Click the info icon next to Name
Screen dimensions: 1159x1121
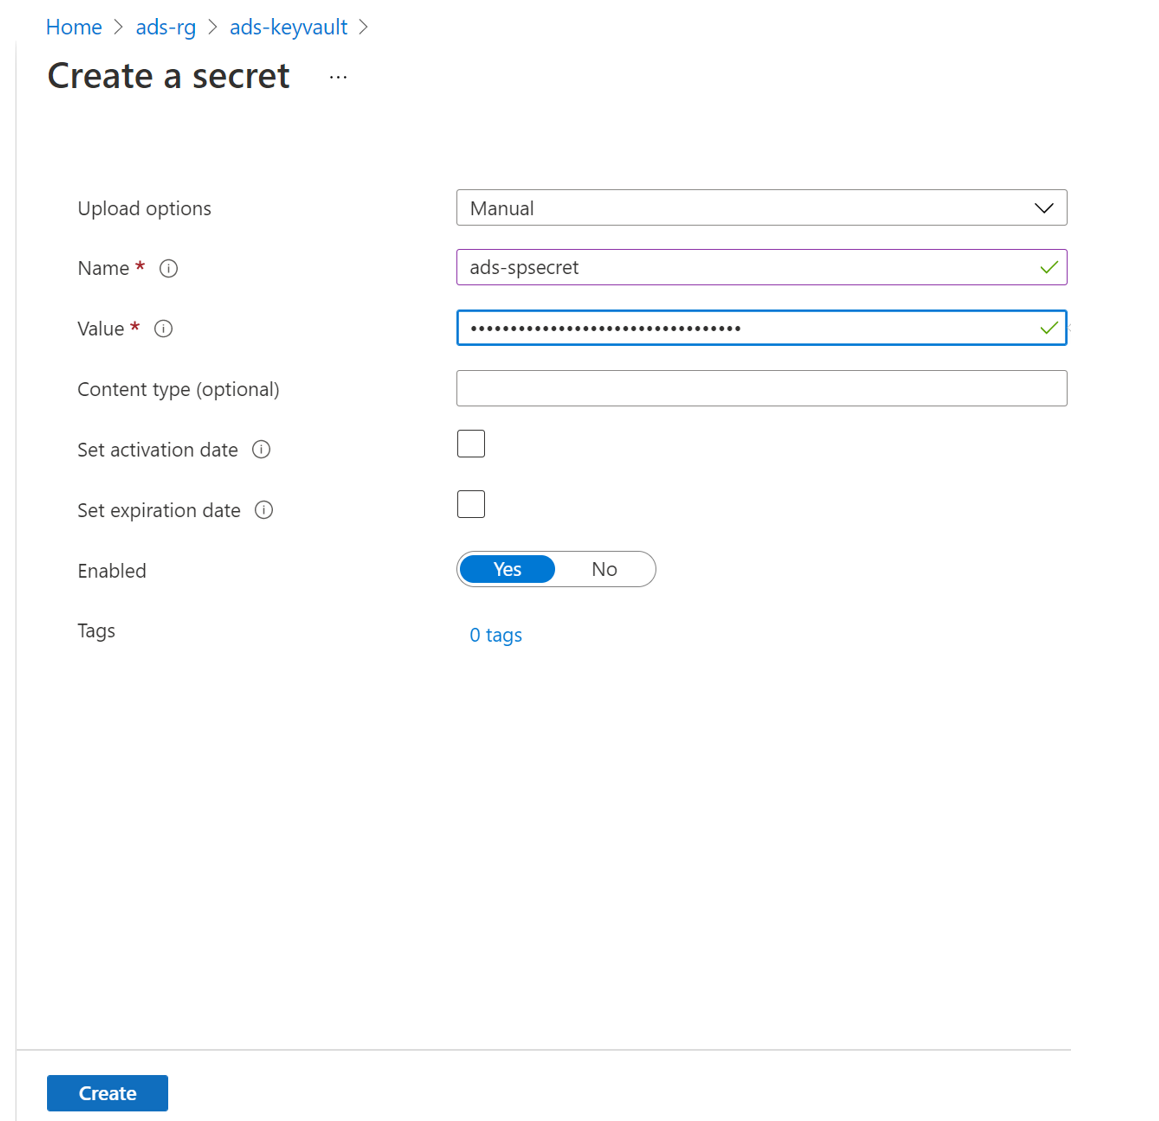tap(169, 268)
